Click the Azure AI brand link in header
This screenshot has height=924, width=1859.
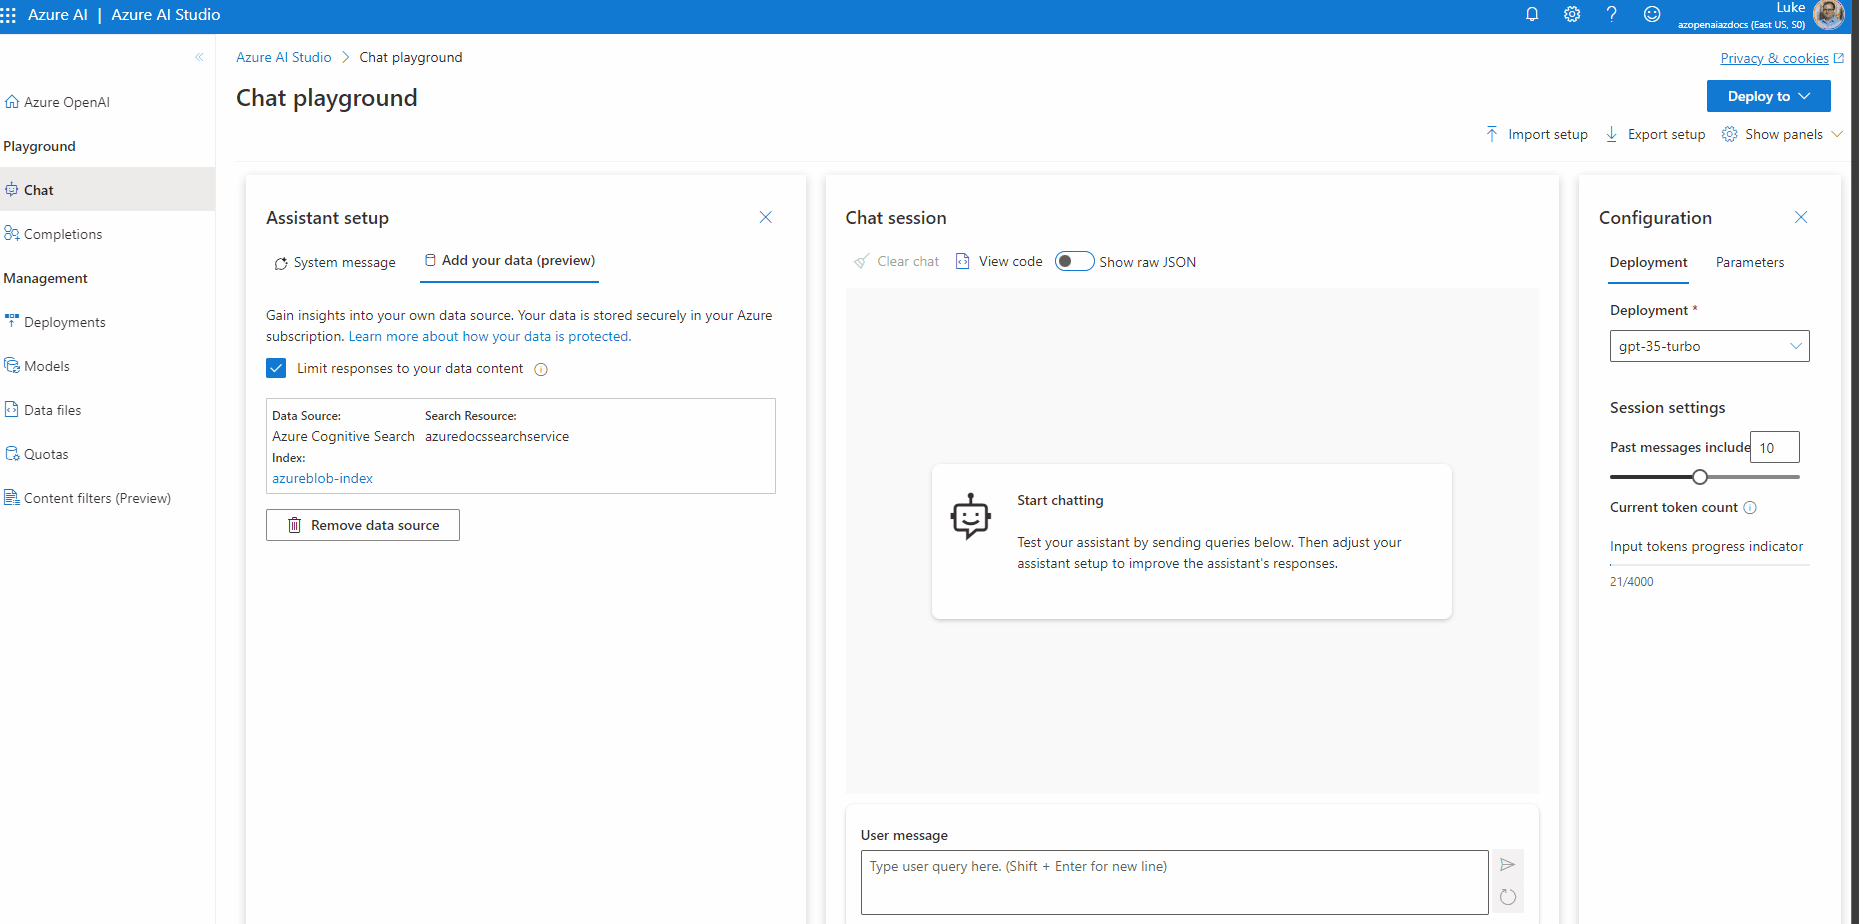click(58, 15)
